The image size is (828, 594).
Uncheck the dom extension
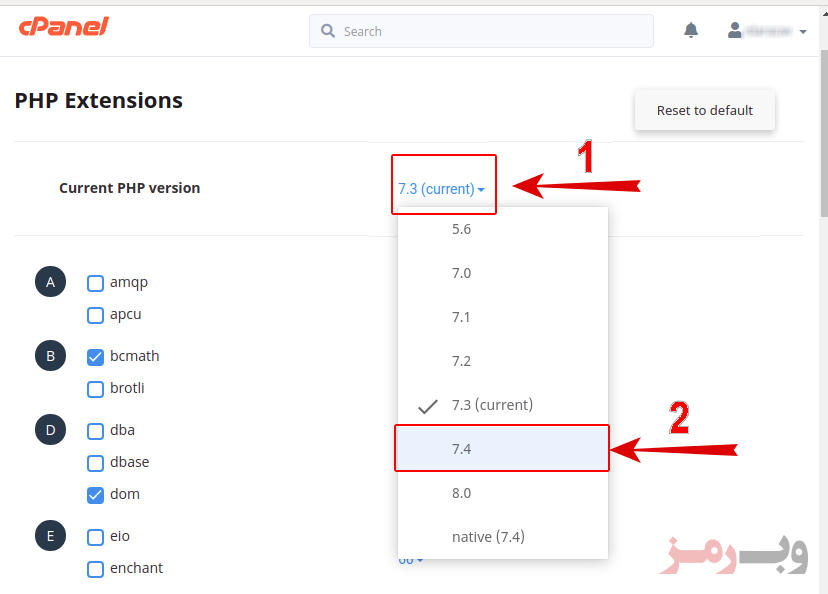95,495
